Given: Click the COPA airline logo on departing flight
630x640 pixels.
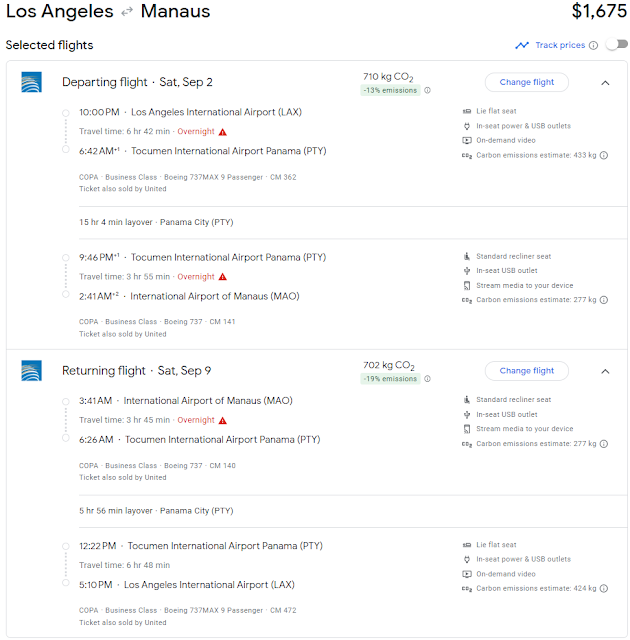Looking at the screenshot, I should 31,82.
